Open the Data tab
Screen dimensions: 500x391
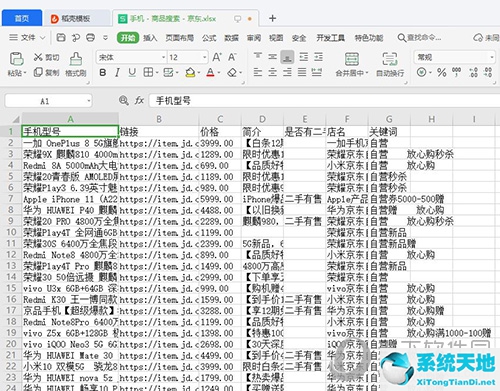231,38
